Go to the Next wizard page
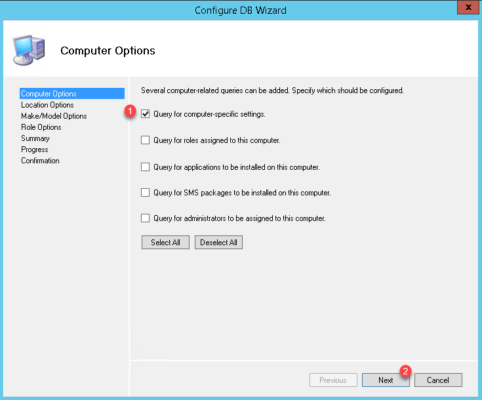Screen dimensions: 482x400 pos(386,380)
